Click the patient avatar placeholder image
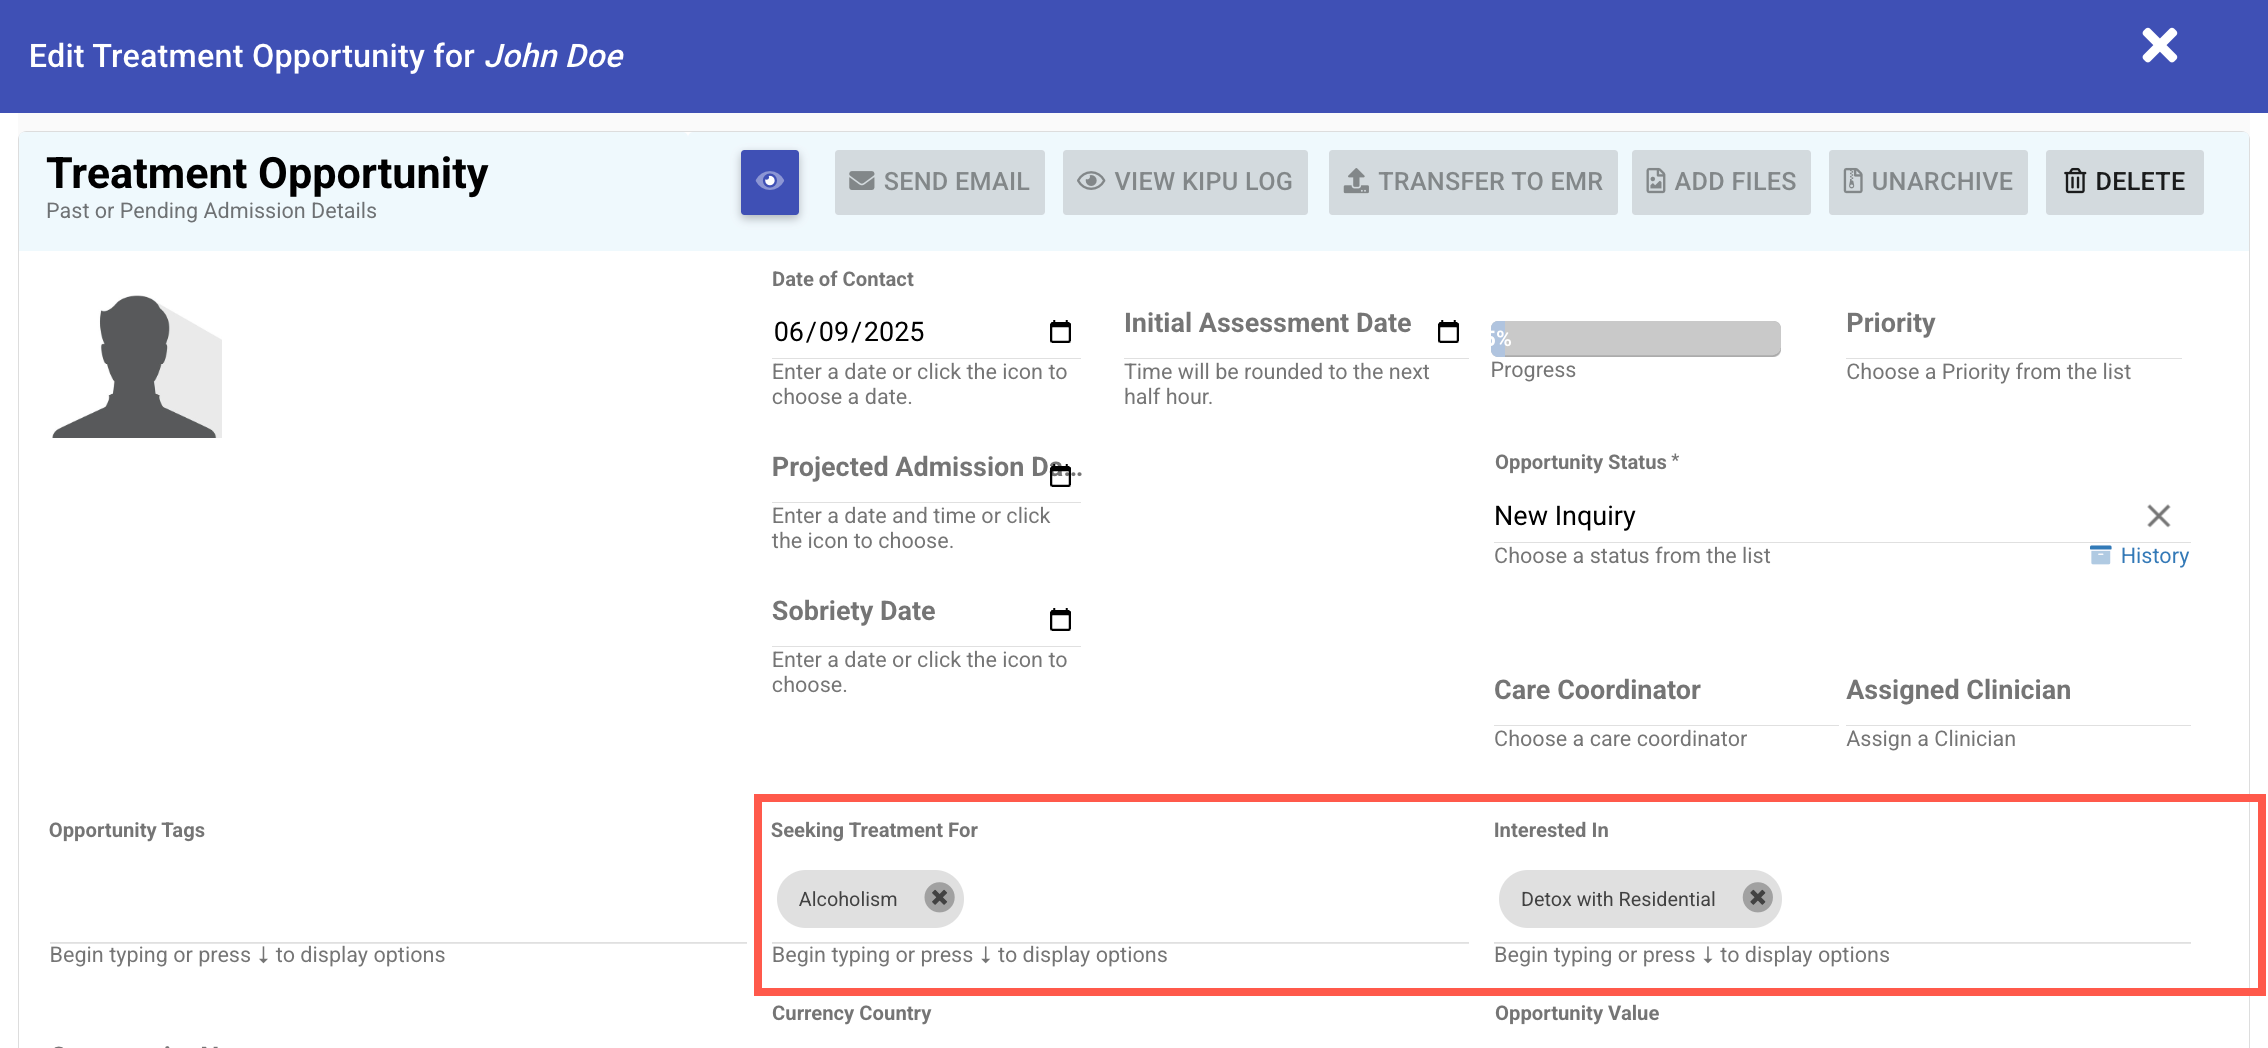The image size is (2268, 1048). (137, 367)
